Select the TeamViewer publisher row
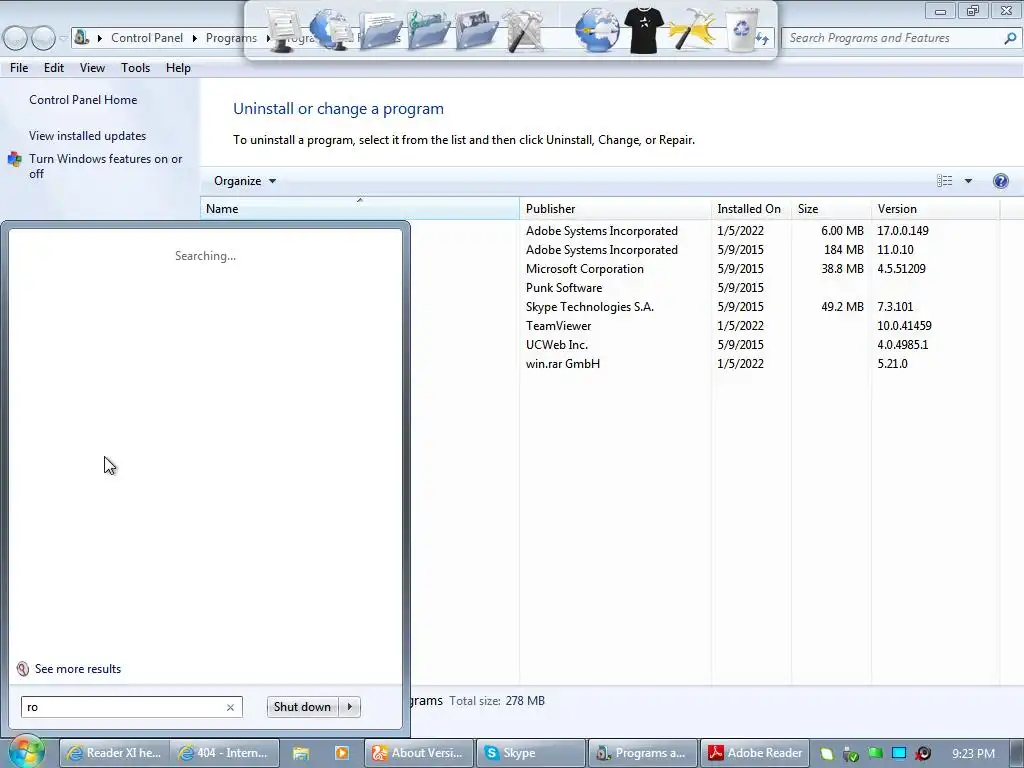 (x=558, y=325)
